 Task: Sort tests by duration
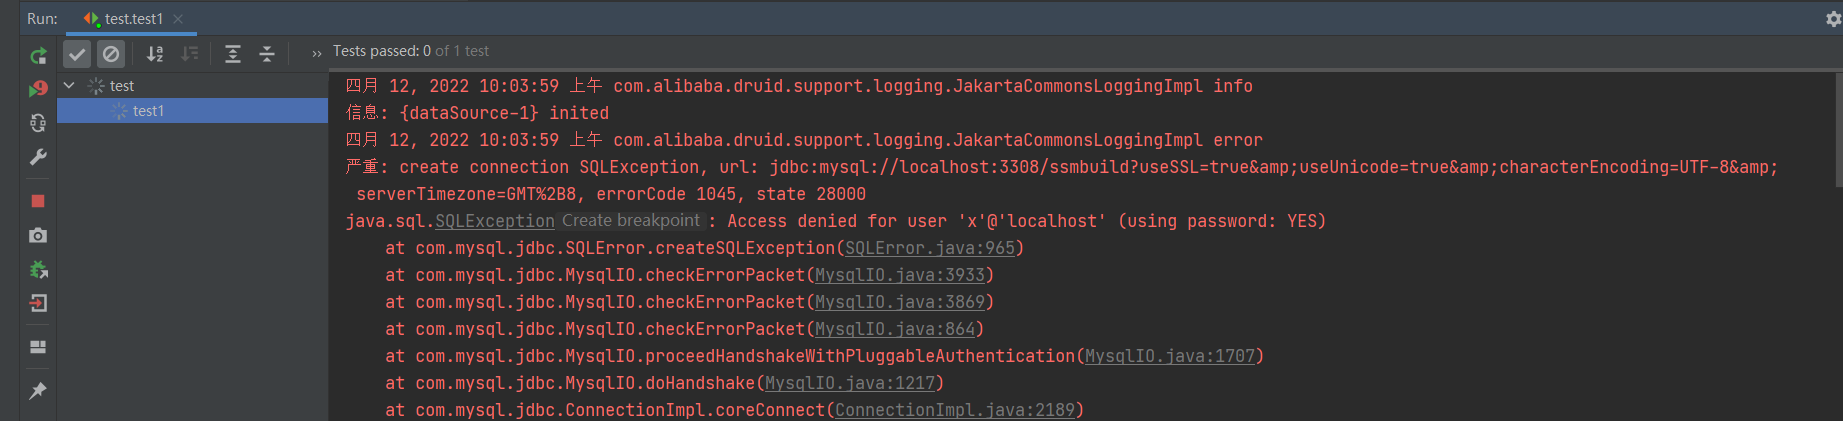click(189, 54)
